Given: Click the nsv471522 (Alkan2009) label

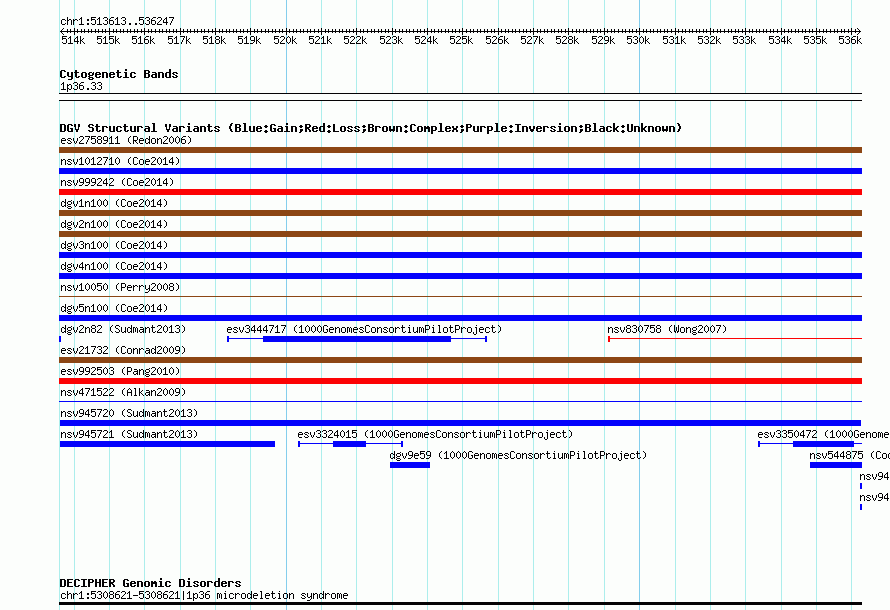Looking at the screenshot, I should point(123,392).
